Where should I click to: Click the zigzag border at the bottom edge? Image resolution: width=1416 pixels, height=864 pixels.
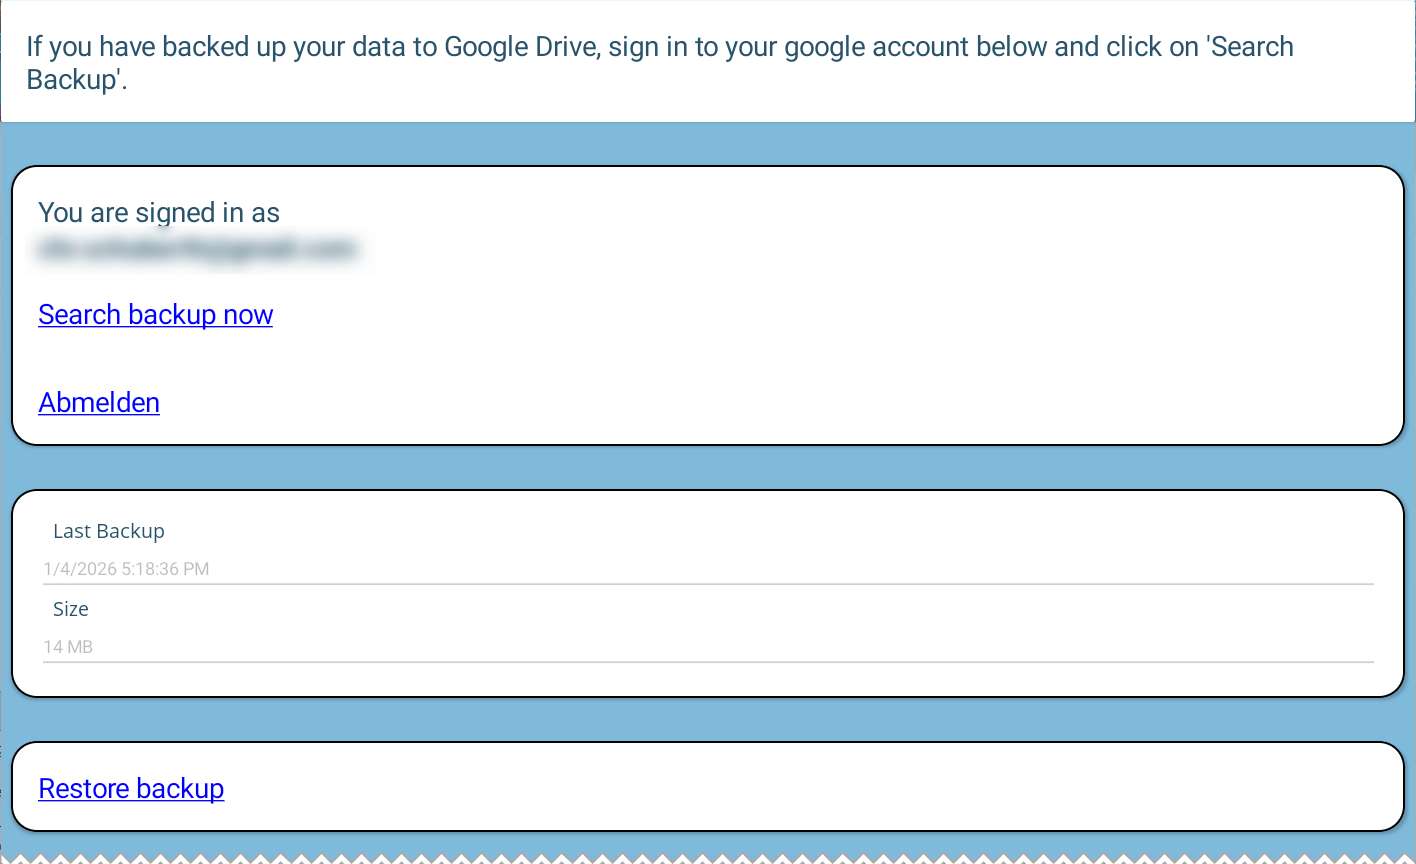coord(707,858)
